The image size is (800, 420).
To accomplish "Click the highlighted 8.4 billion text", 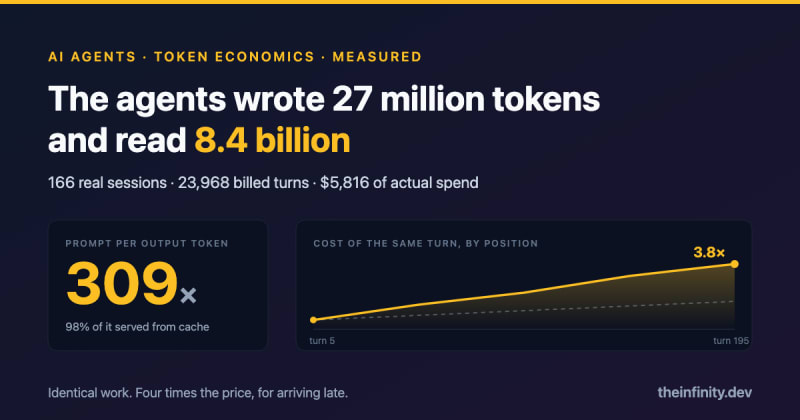I will [272, 140].
